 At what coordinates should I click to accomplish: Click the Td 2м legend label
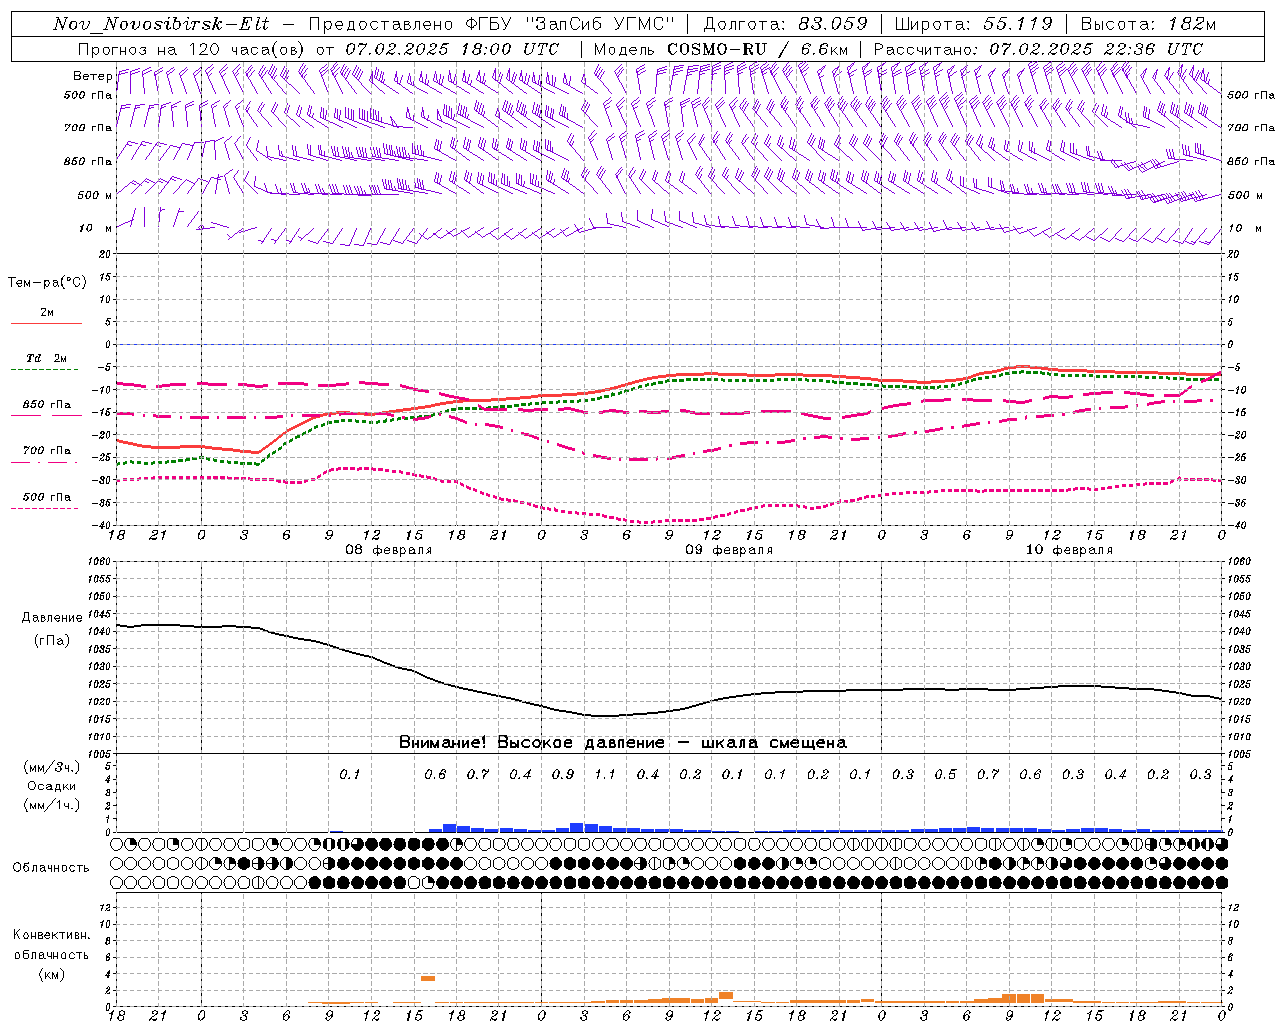point(47,358)
